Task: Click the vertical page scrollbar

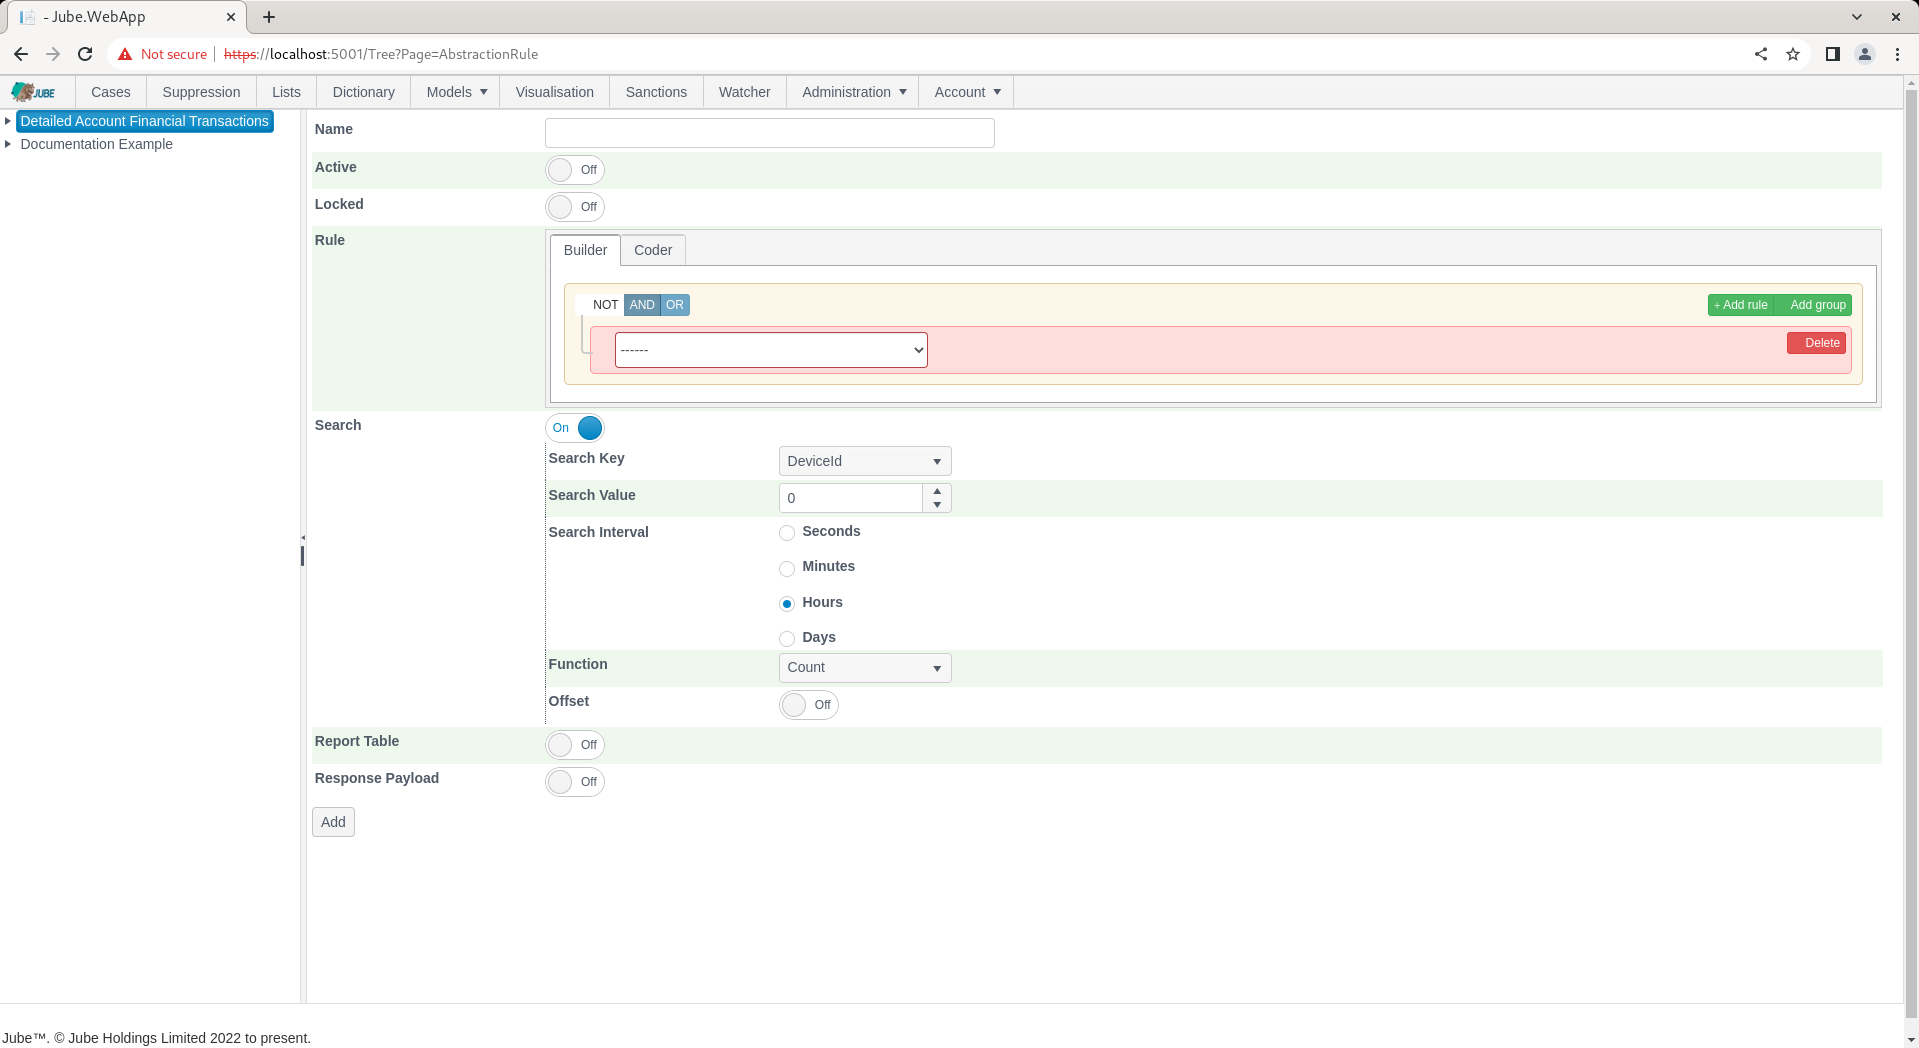Action: [x=1911, y=555]
